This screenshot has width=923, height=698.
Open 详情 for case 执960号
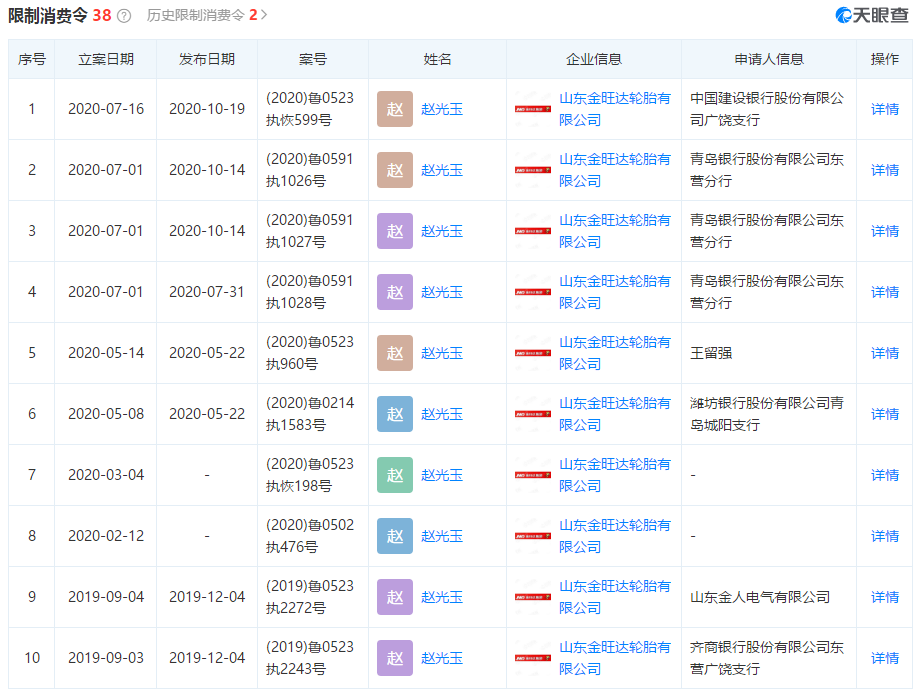tap(885, 353)
